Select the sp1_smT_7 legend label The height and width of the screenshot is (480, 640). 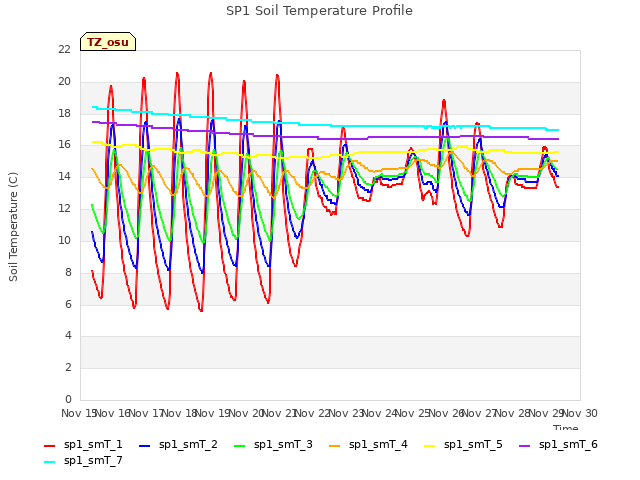coord(93,460)
